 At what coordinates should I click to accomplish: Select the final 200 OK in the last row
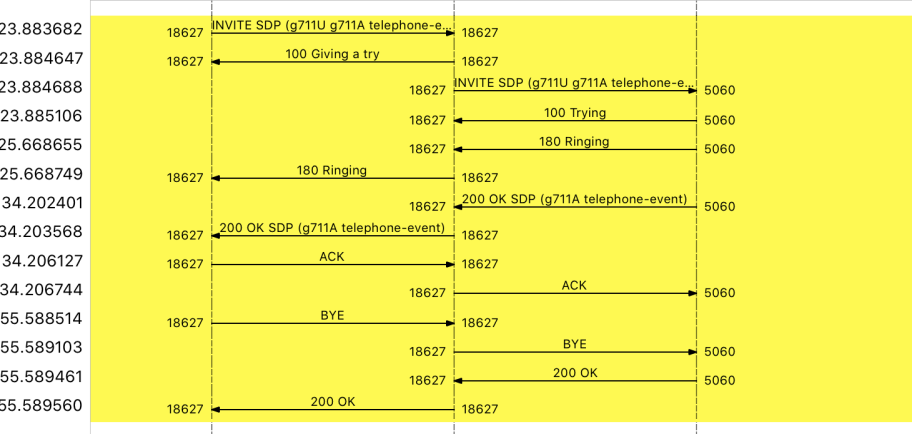click(x=333, y=402)
